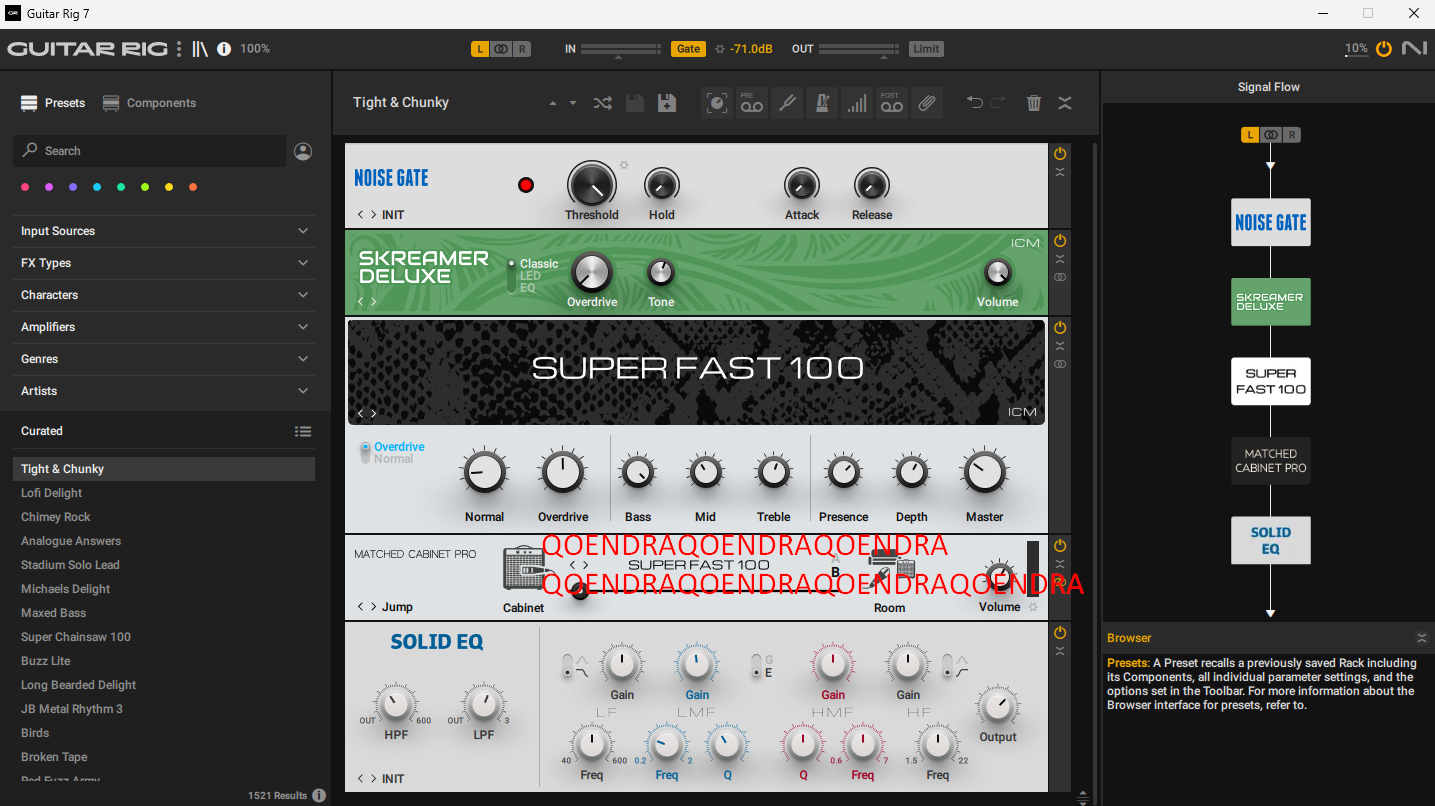Expand the Input Sources filter

pyautogui.click(x=166, y=231)
